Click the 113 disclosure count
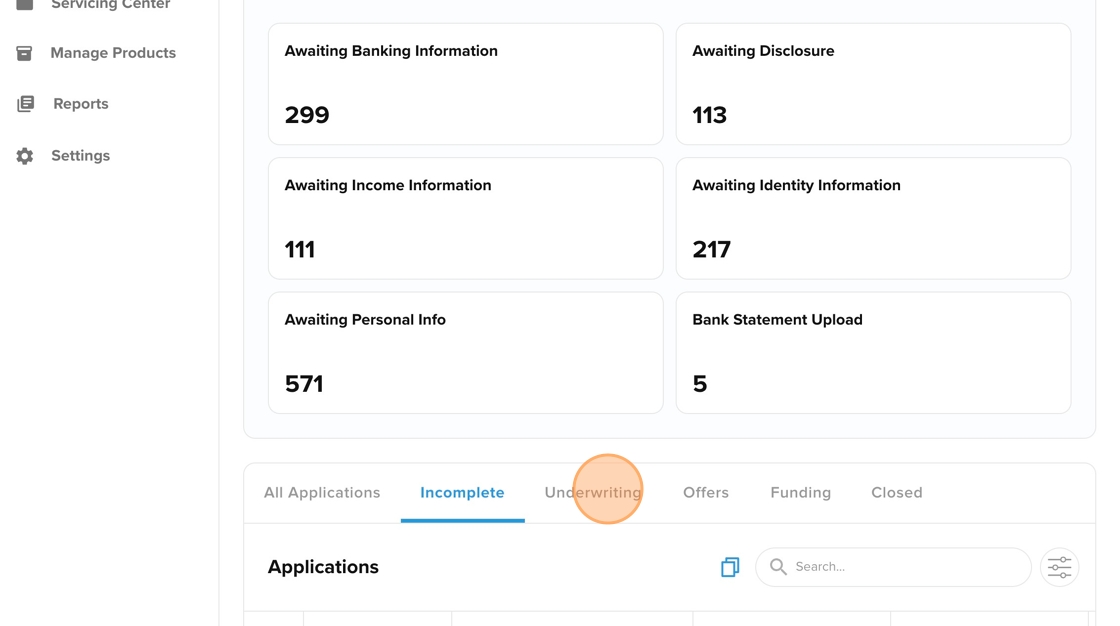Image resolution: width=1120 pixels, height=626 pixels. click(709, 115)
